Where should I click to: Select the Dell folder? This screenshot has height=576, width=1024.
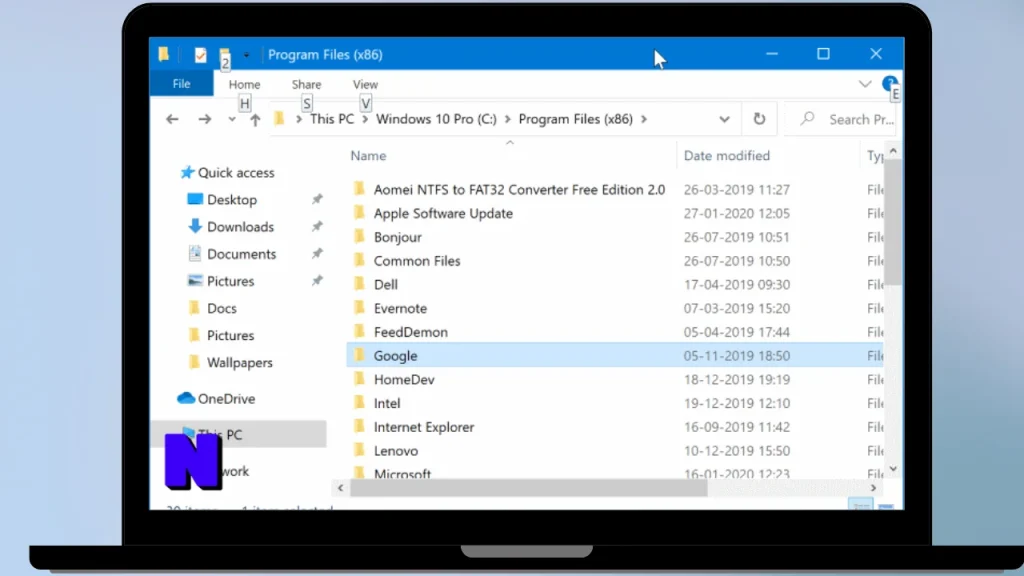coord(385,285)
